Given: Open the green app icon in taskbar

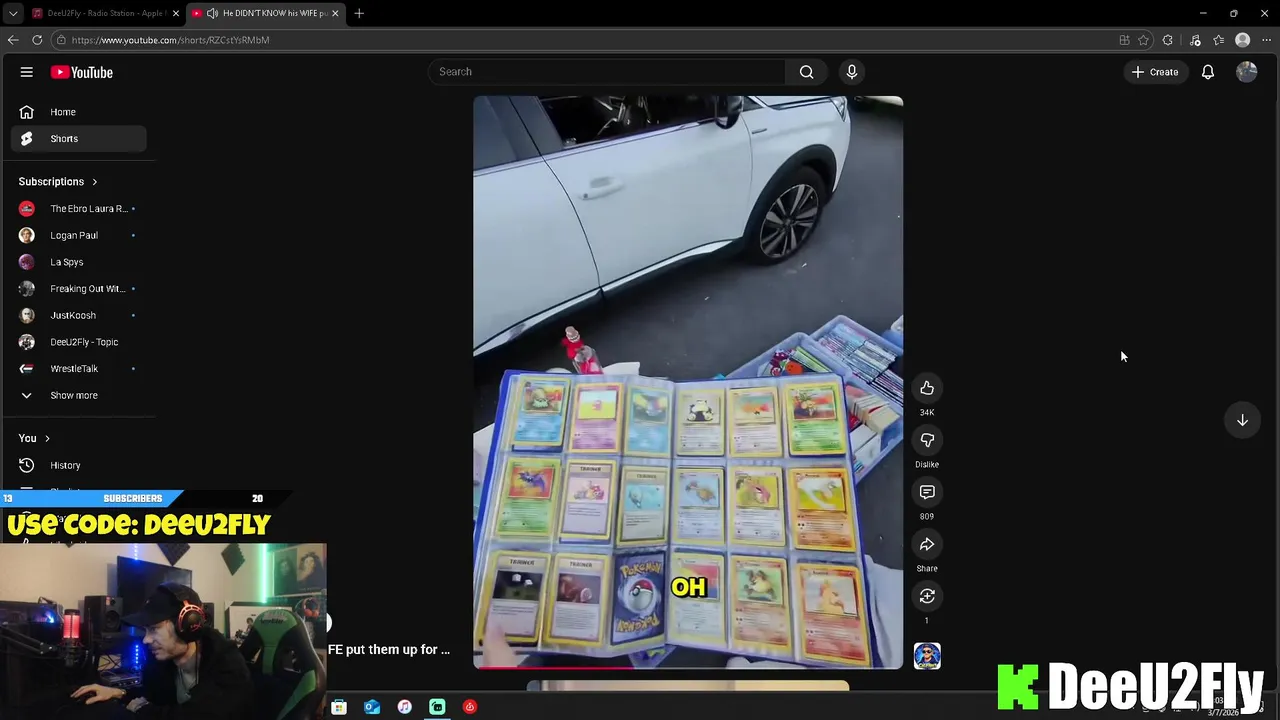Looking at the screenshot, I should point(437,707).
